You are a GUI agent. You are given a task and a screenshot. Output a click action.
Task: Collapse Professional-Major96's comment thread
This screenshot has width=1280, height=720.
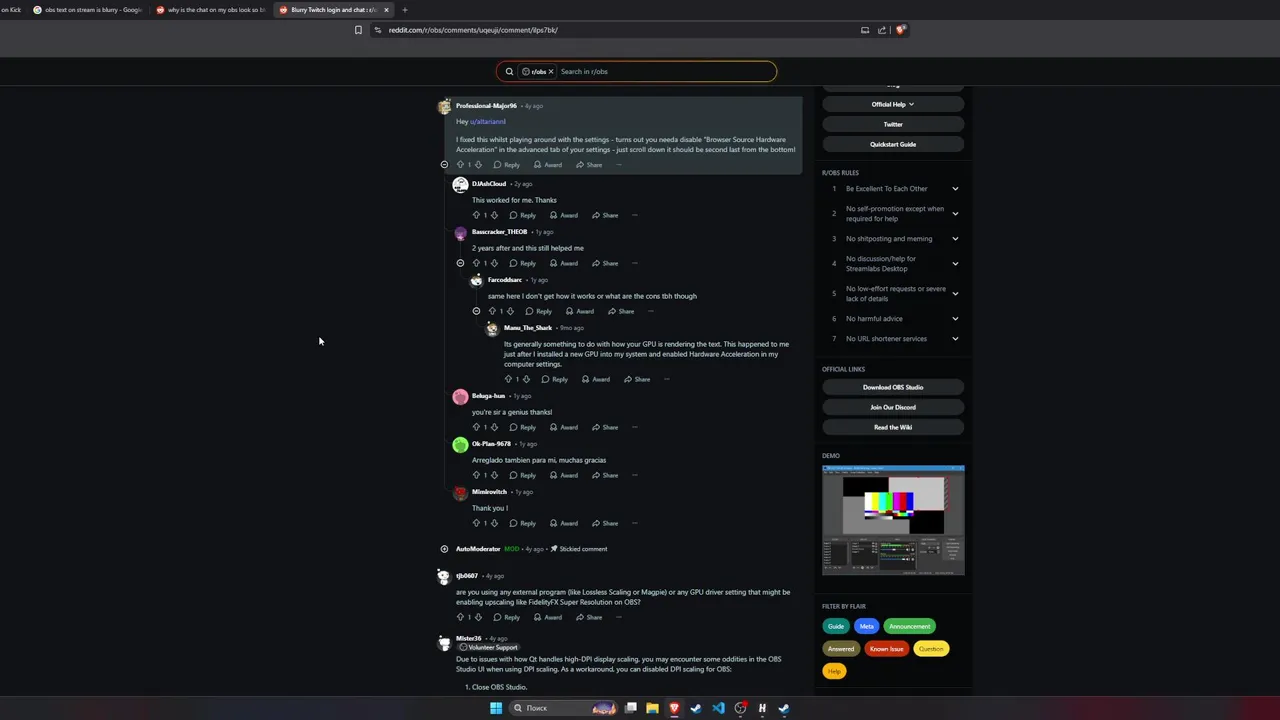(x=444, y=165)
